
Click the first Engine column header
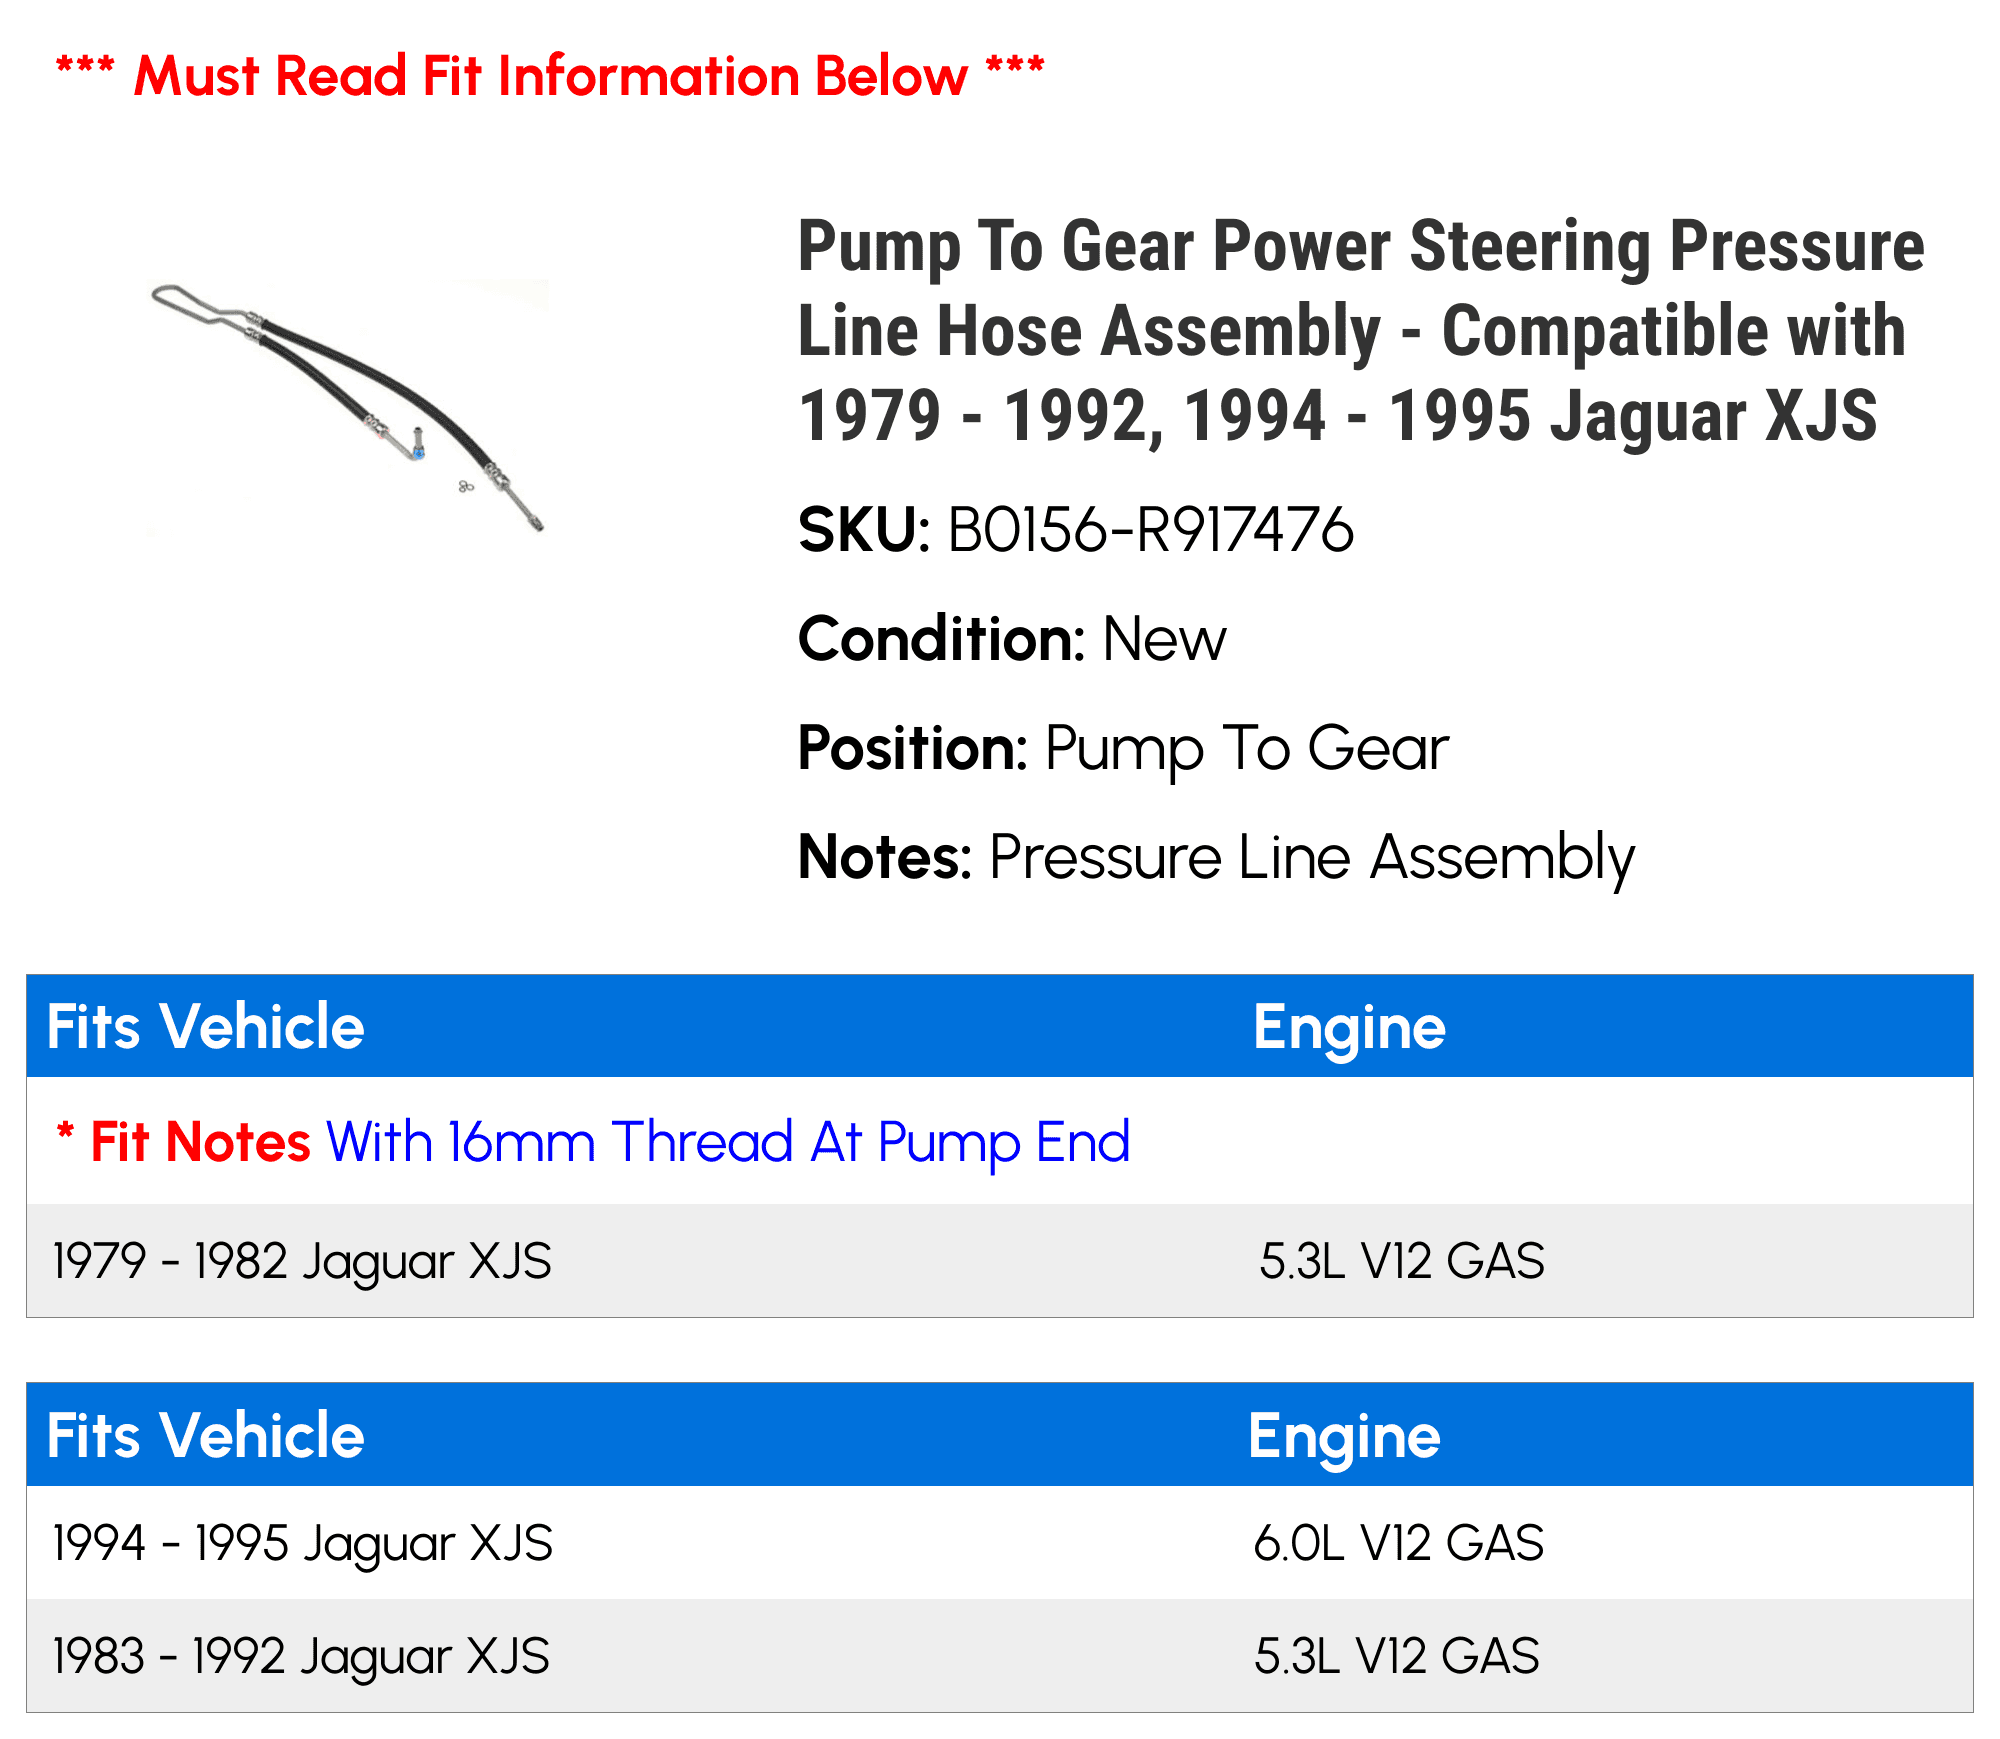(1349, 1029)
